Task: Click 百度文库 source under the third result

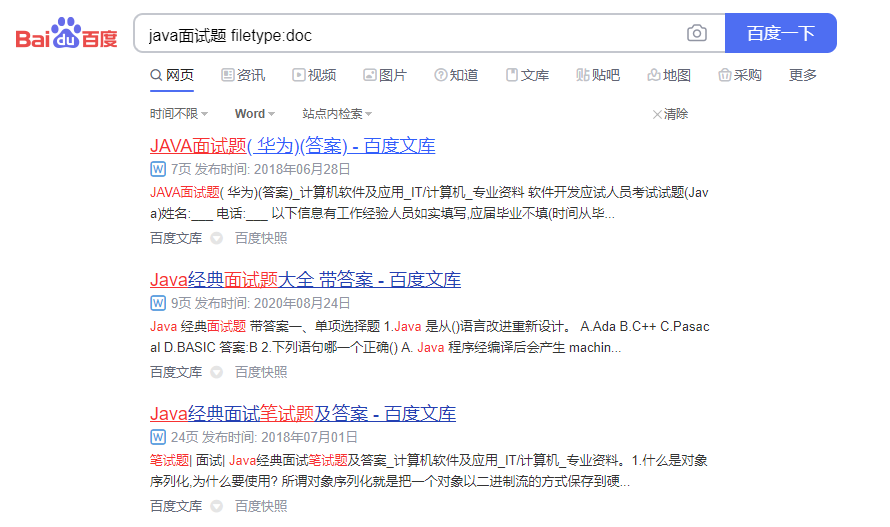Action: click(x=176, y=507)
